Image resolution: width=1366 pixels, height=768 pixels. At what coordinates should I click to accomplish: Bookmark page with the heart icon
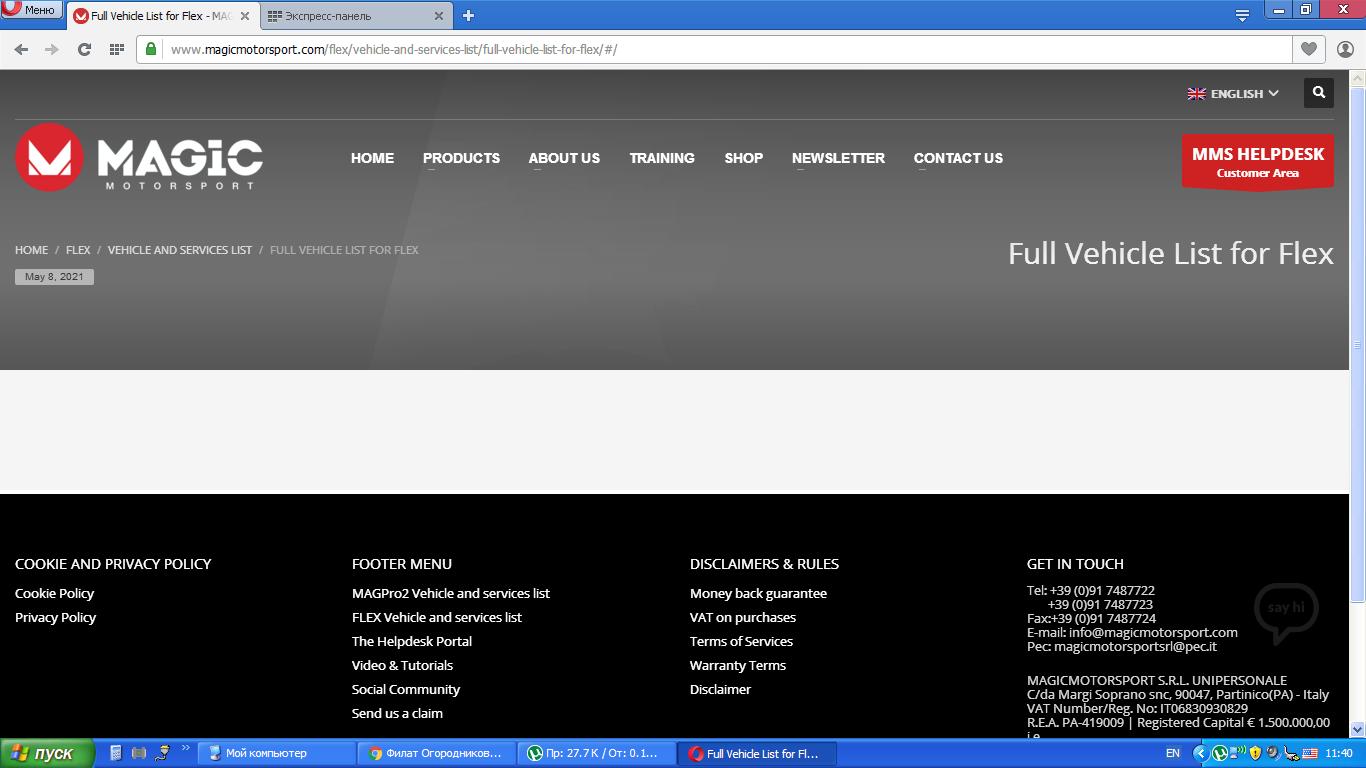coord(1308,49)
